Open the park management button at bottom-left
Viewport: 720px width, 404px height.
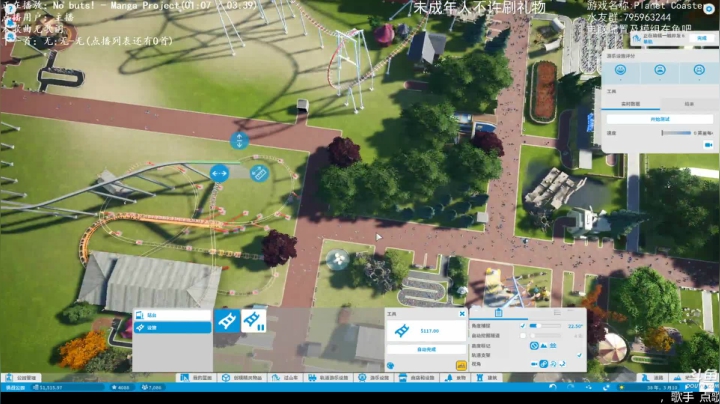21,378
